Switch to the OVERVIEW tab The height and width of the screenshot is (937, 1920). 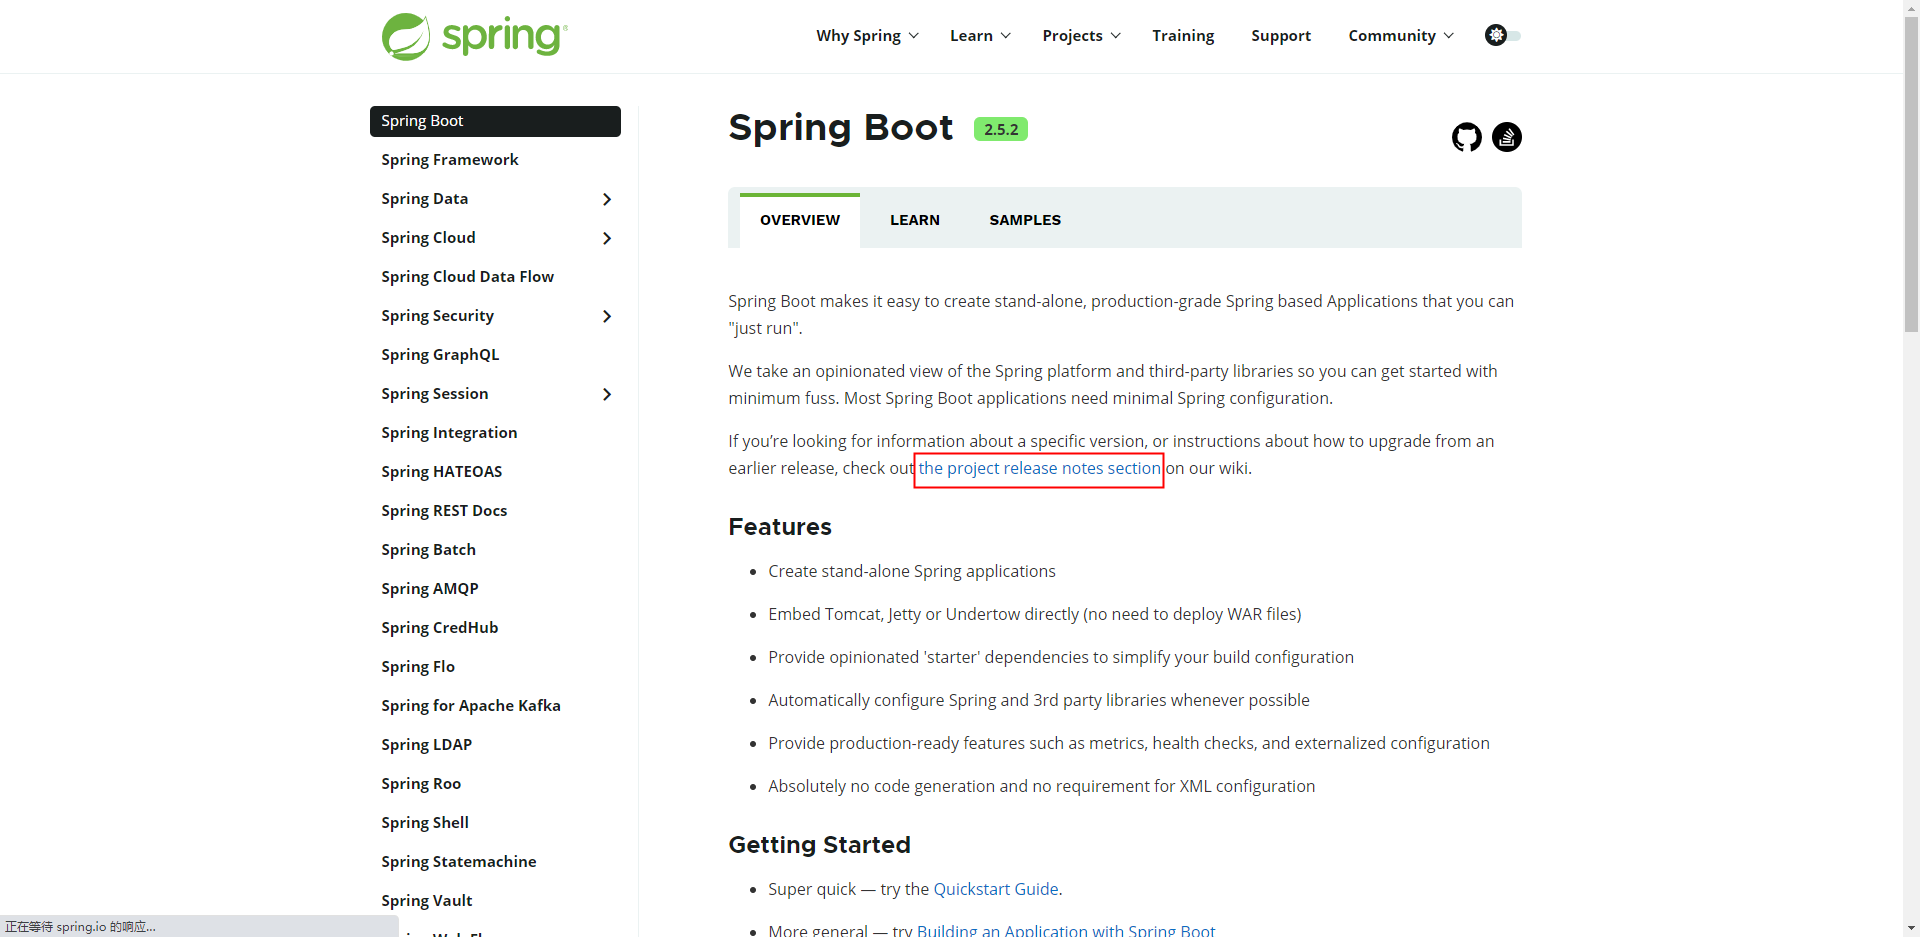click(800, 220)
